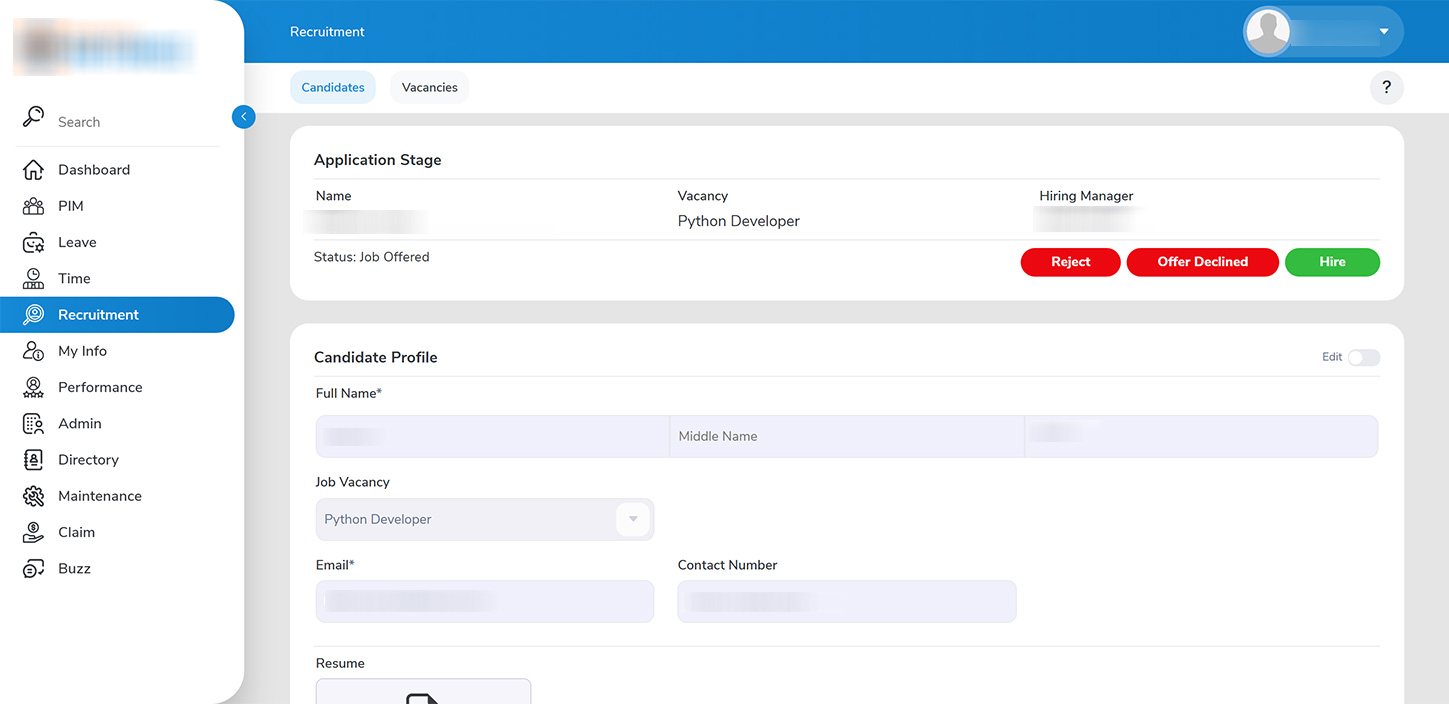
Task: Click the Performance badge icon
Action: tap(33, 387)
